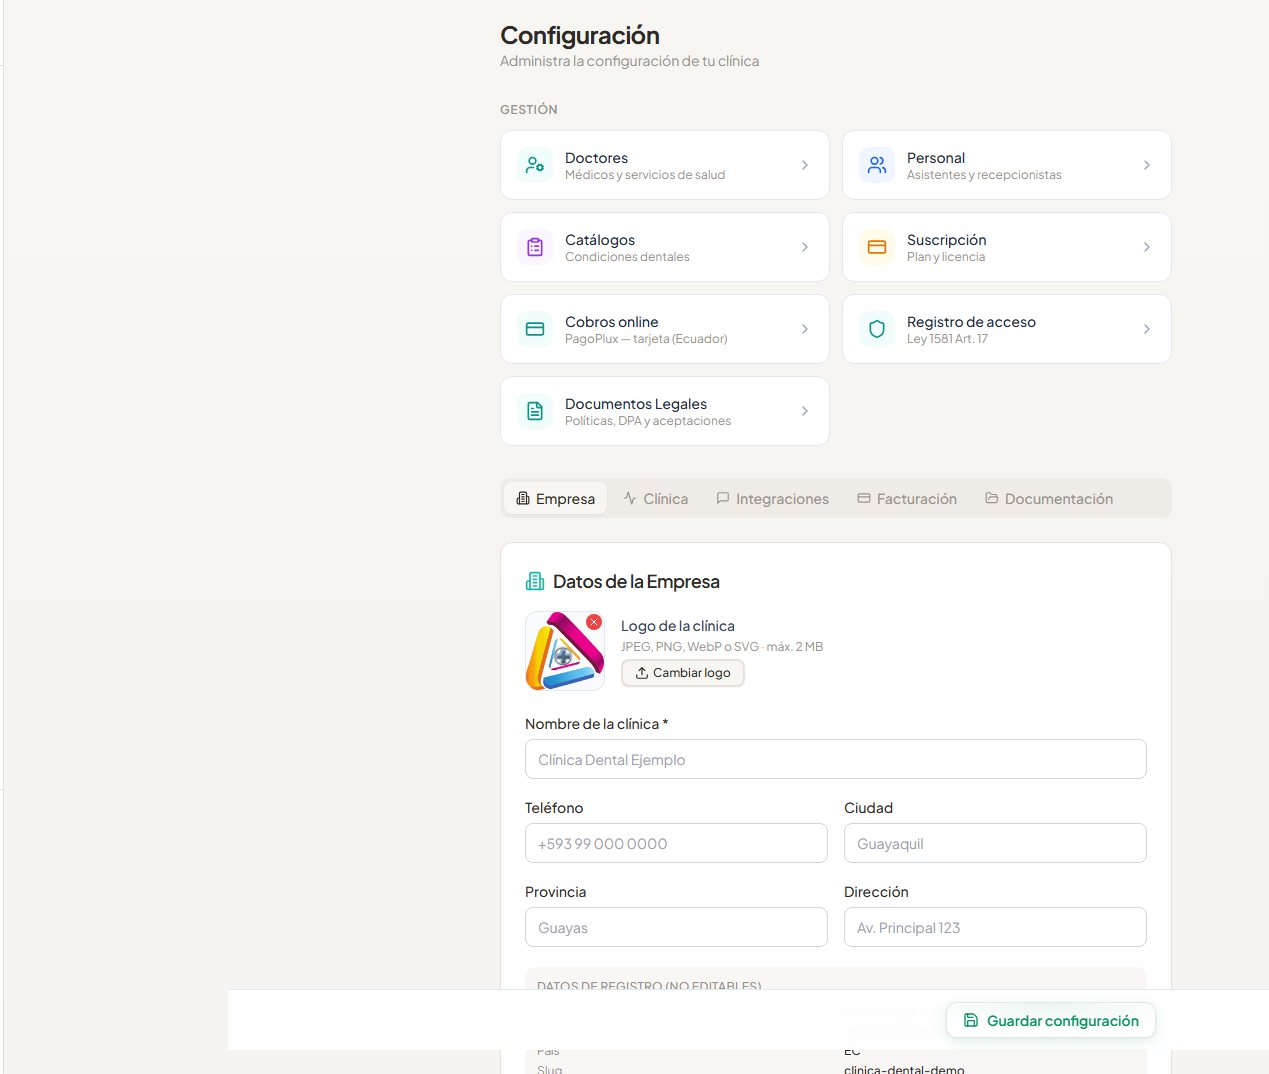Remove clinic logo with red X
This screenshot has height=1074, width=1269.
pyautogui.click(x=594, y=622)
